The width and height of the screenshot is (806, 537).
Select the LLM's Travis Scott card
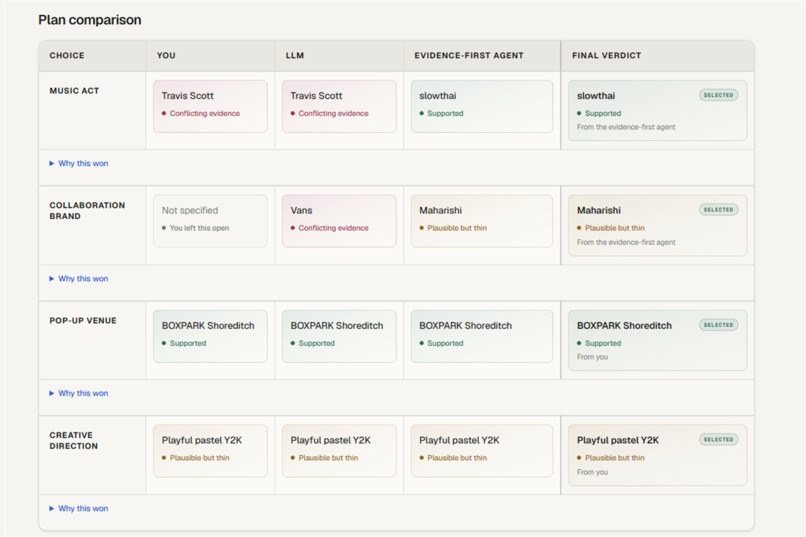click(x=339, y=106)
